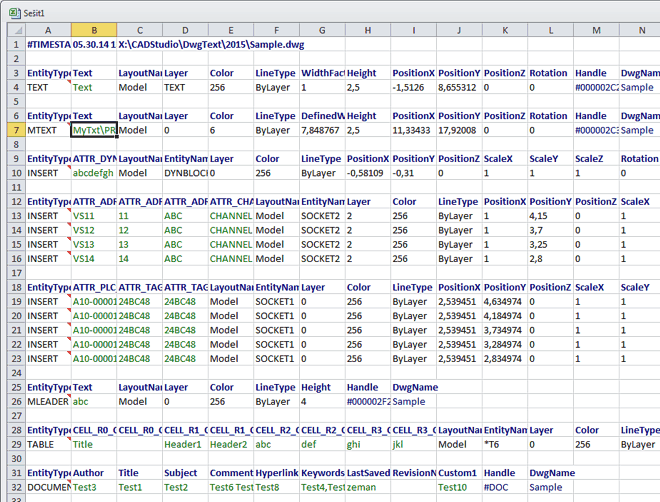Viewport: 660px width, 502px height.
Task: Click Header1 cell in row 29
Action: 185,444
